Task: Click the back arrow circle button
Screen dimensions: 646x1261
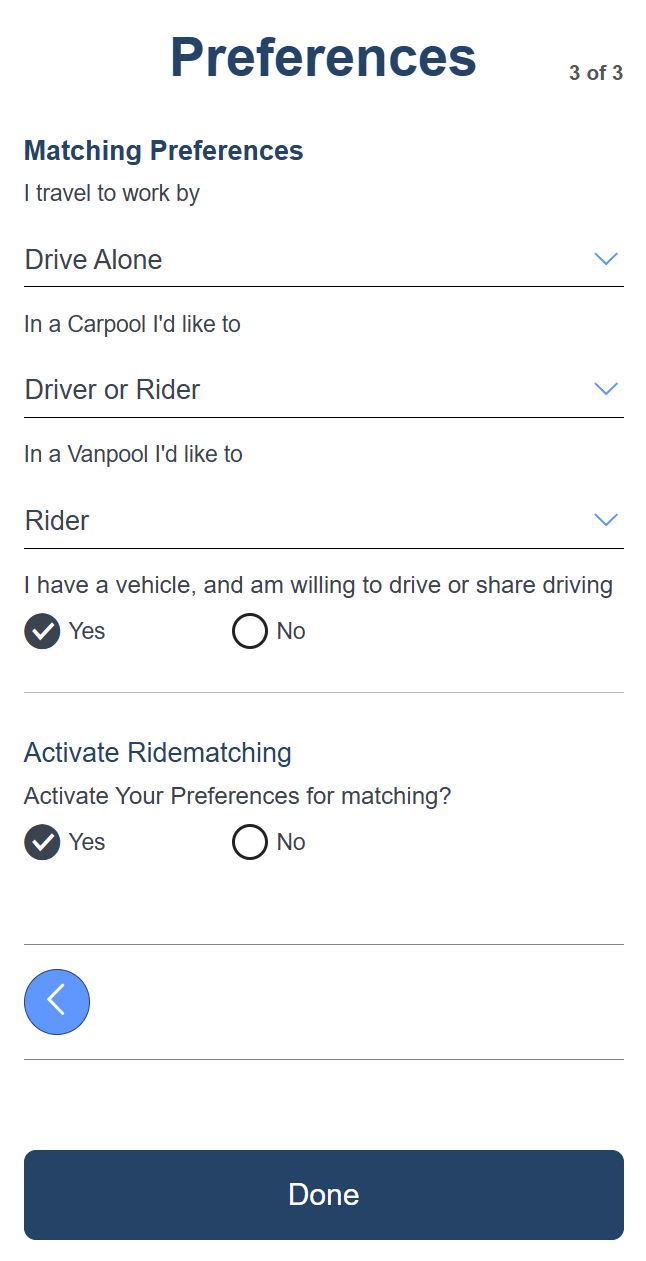Action: pyautogui.click(x=57, y=1001)
